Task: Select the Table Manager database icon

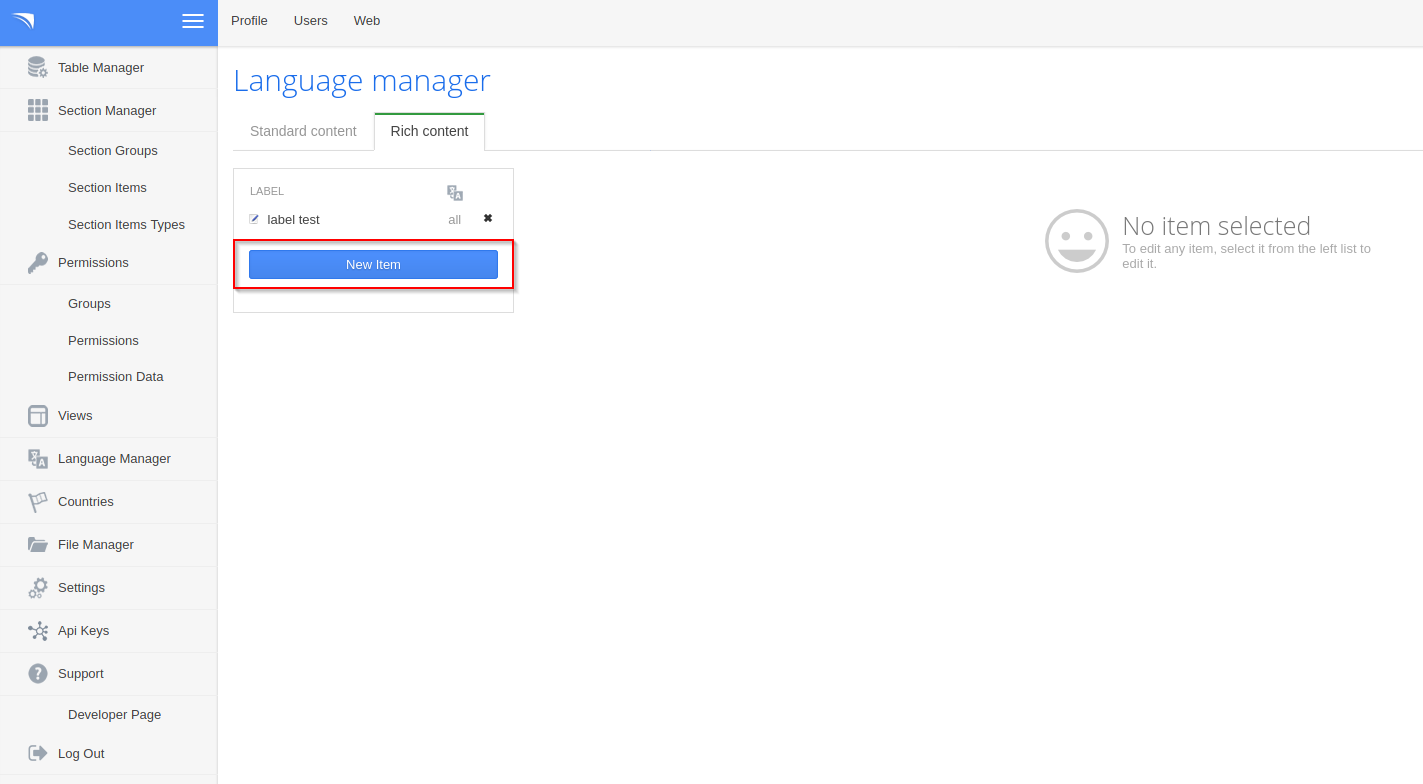Action: [x=37, y=67]
